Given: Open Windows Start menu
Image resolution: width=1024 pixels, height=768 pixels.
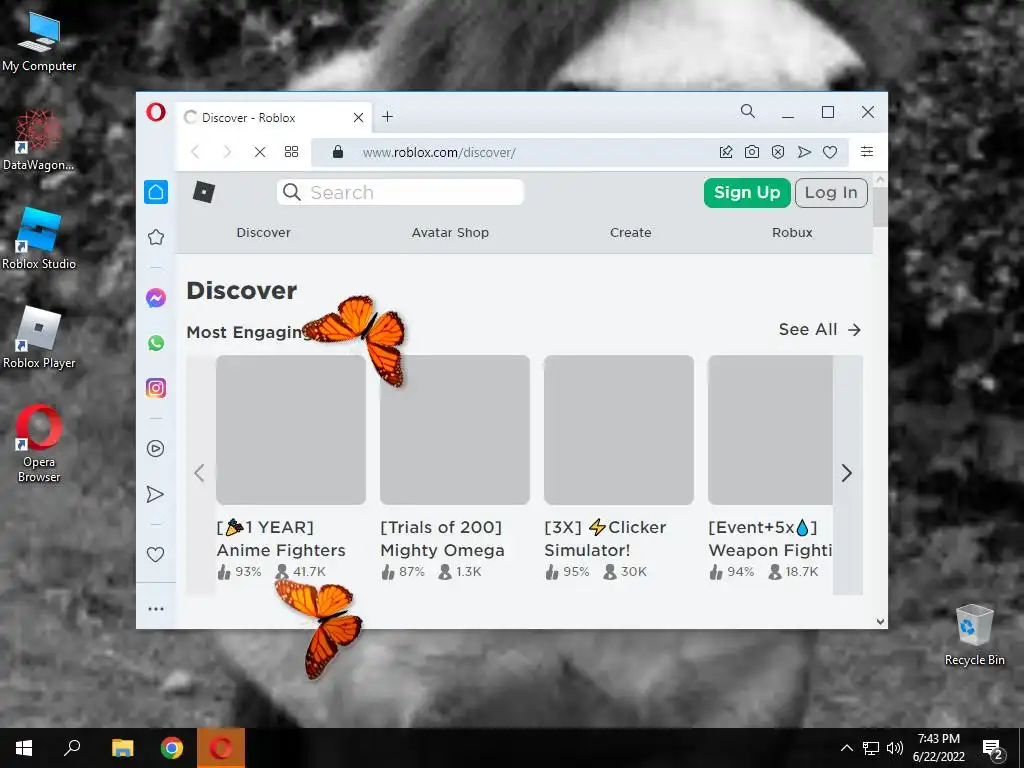Looking at the screenshot, I should [24, 748].
